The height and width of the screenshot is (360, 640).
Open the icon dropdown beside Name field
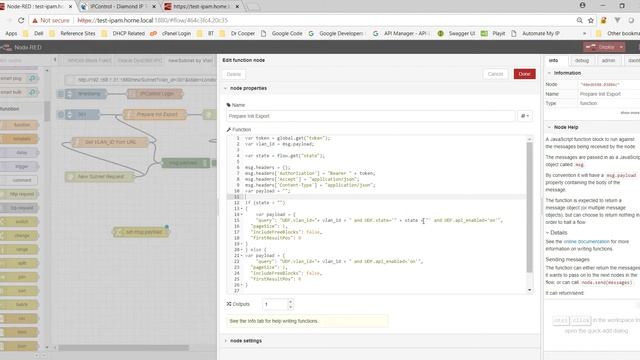tap(524, 116)
